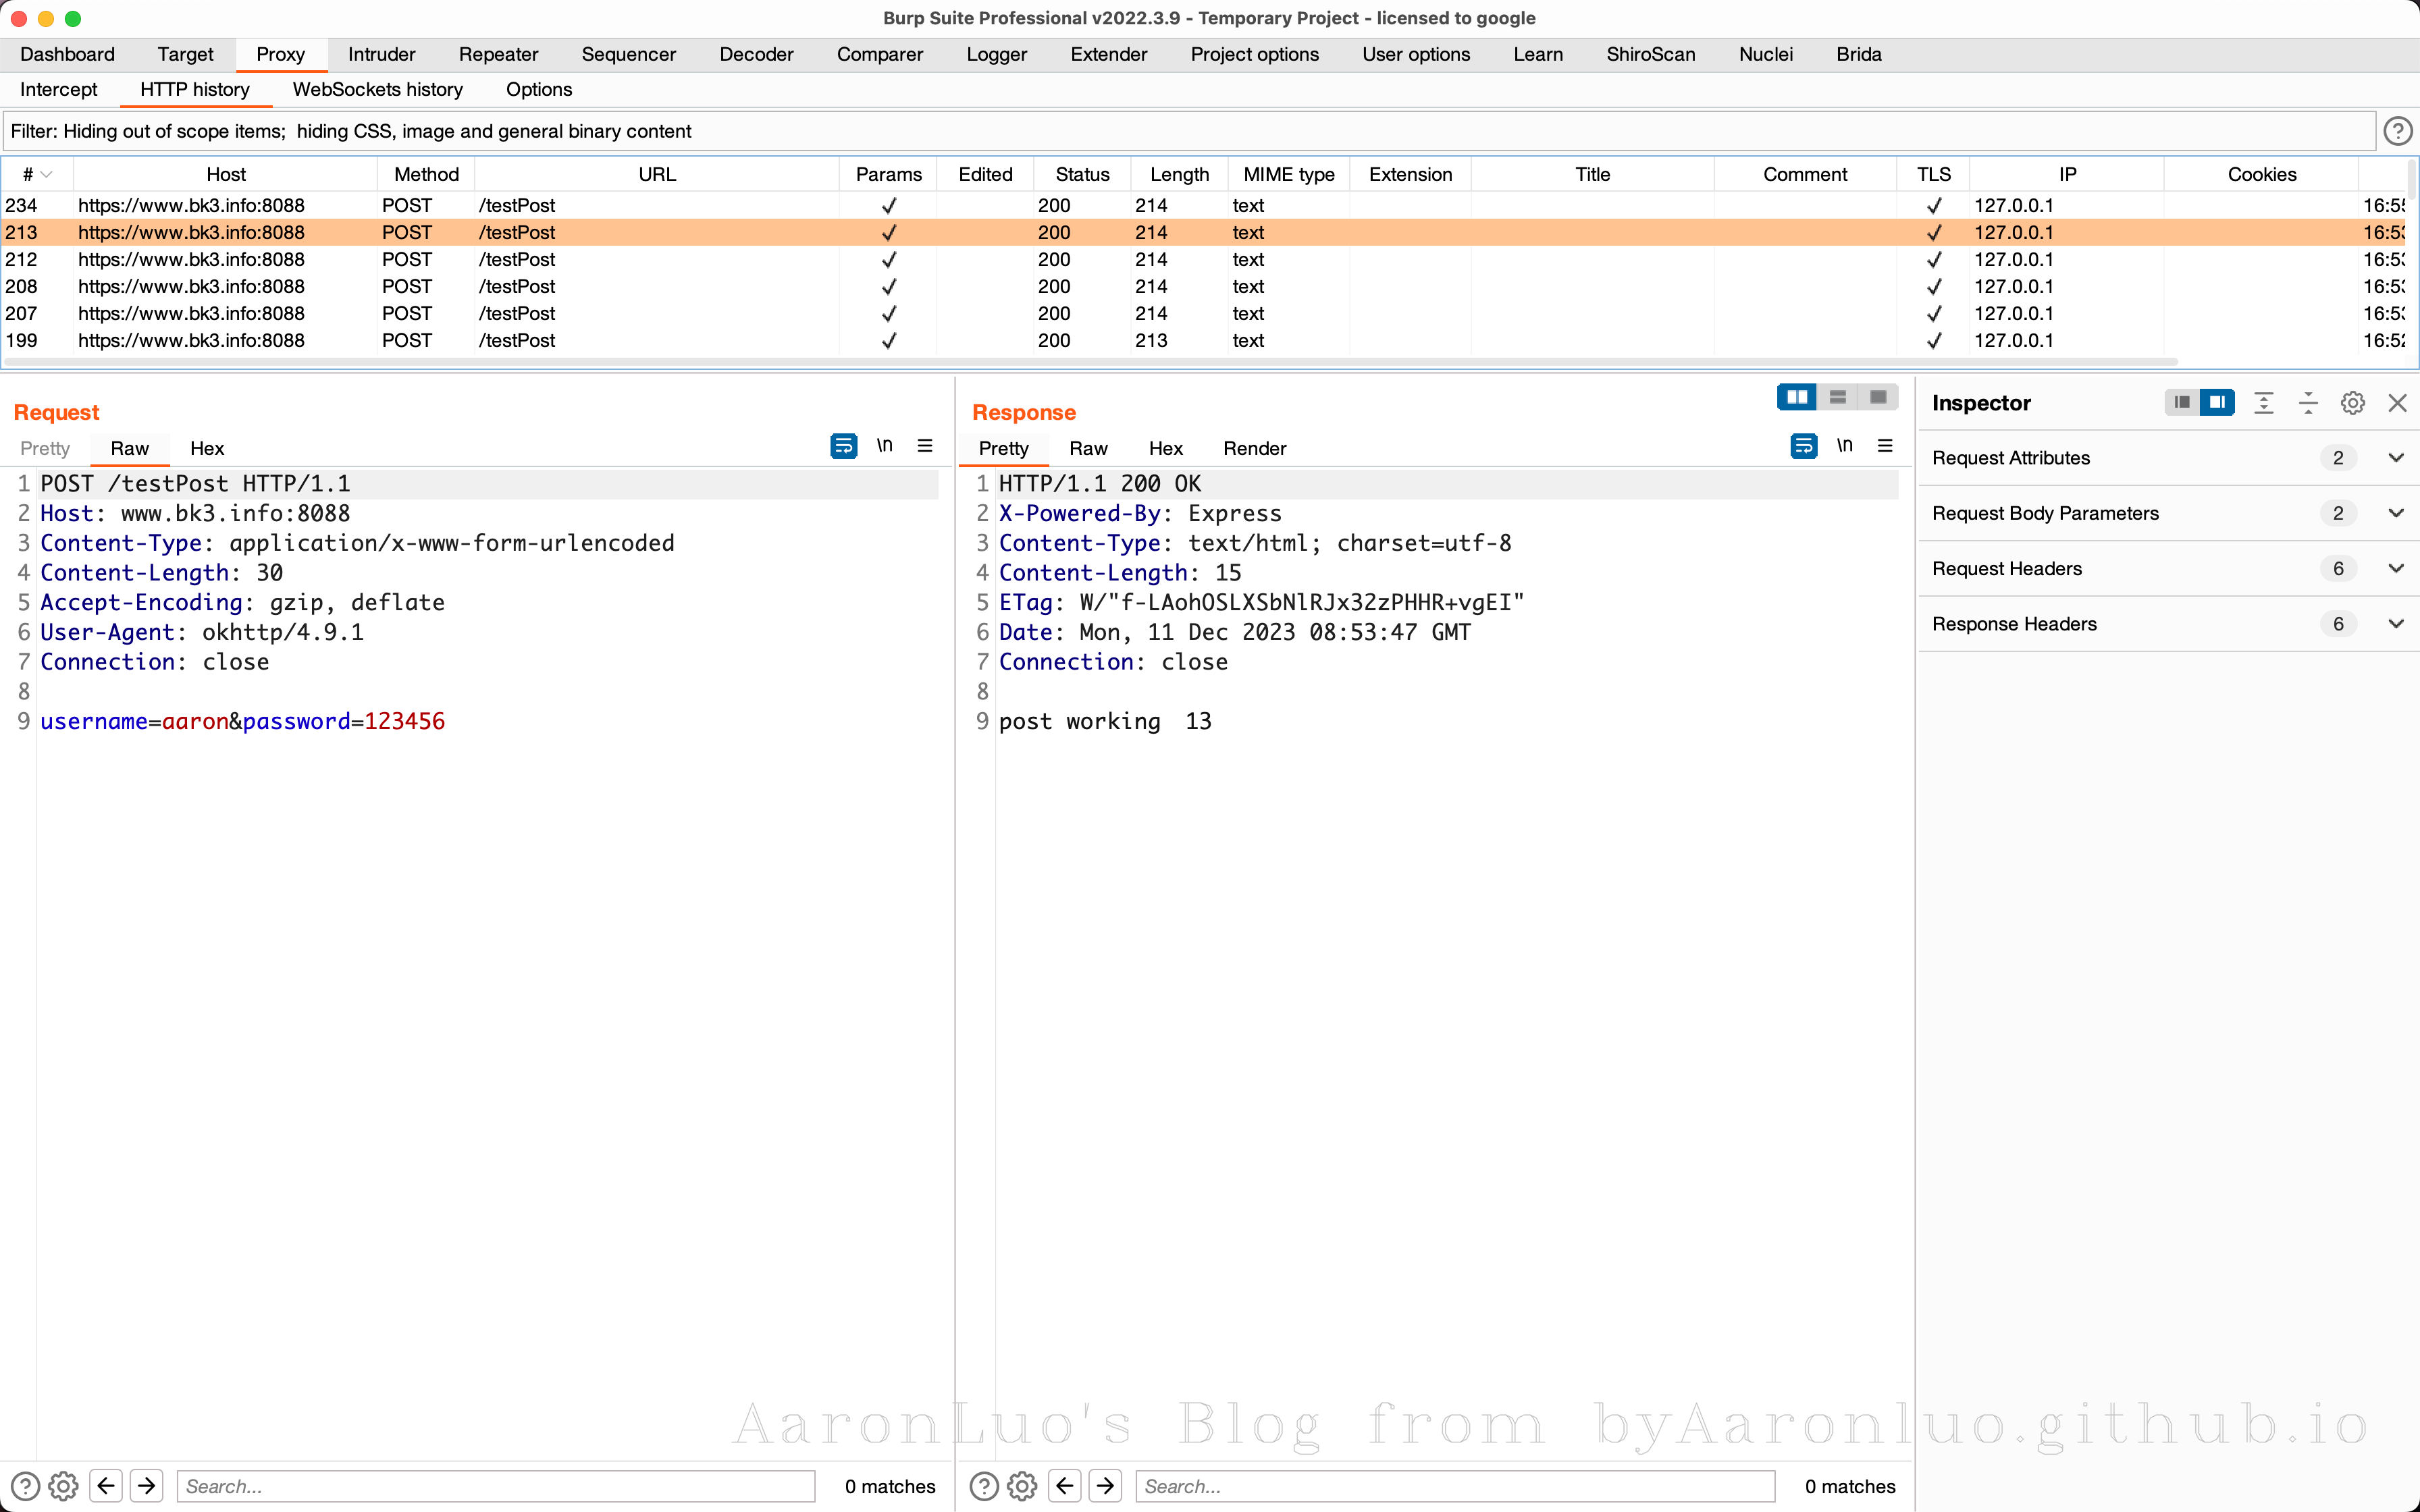
Task: Open Response panel hamburger menu
Action: click(1885, 446)
